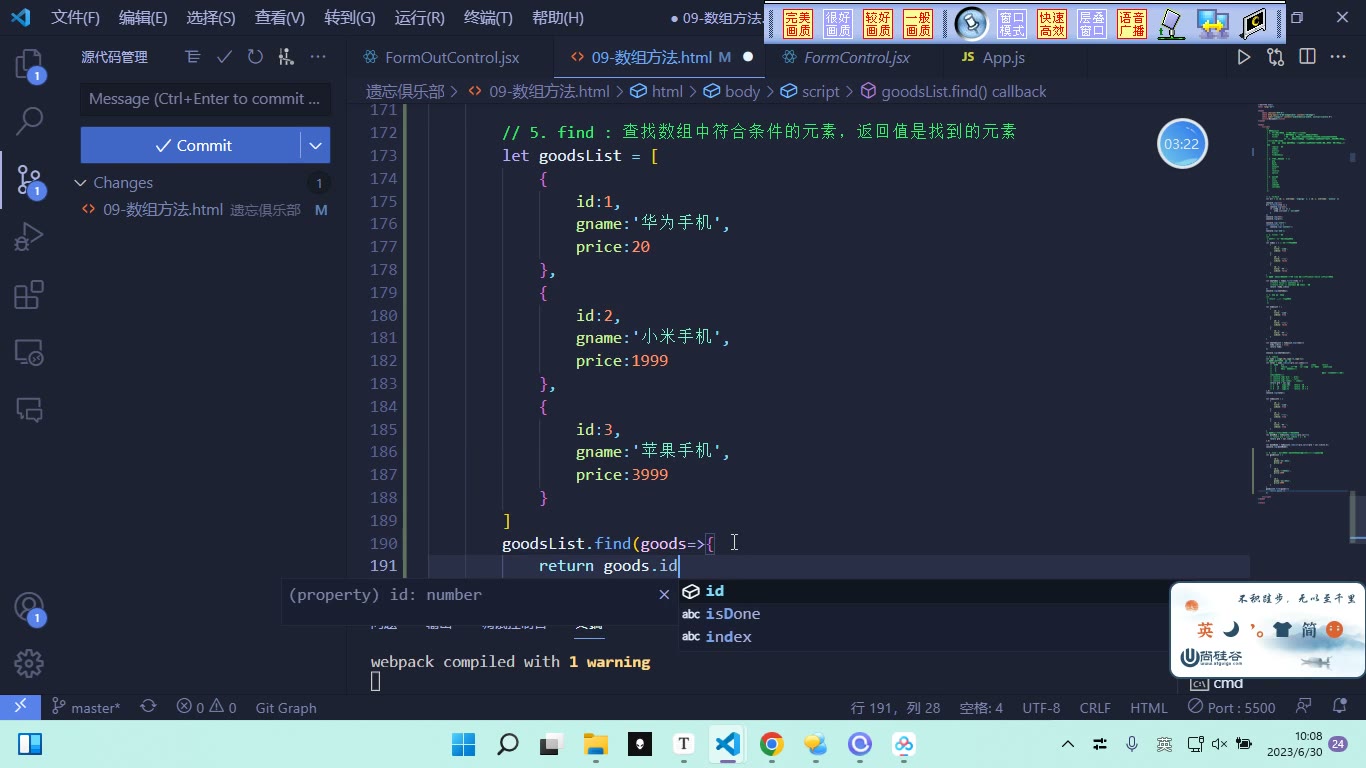Open Git Graph icon in Source Control header
The image size is (1366, 768).
pyautogui.click(x=286, y=57)
